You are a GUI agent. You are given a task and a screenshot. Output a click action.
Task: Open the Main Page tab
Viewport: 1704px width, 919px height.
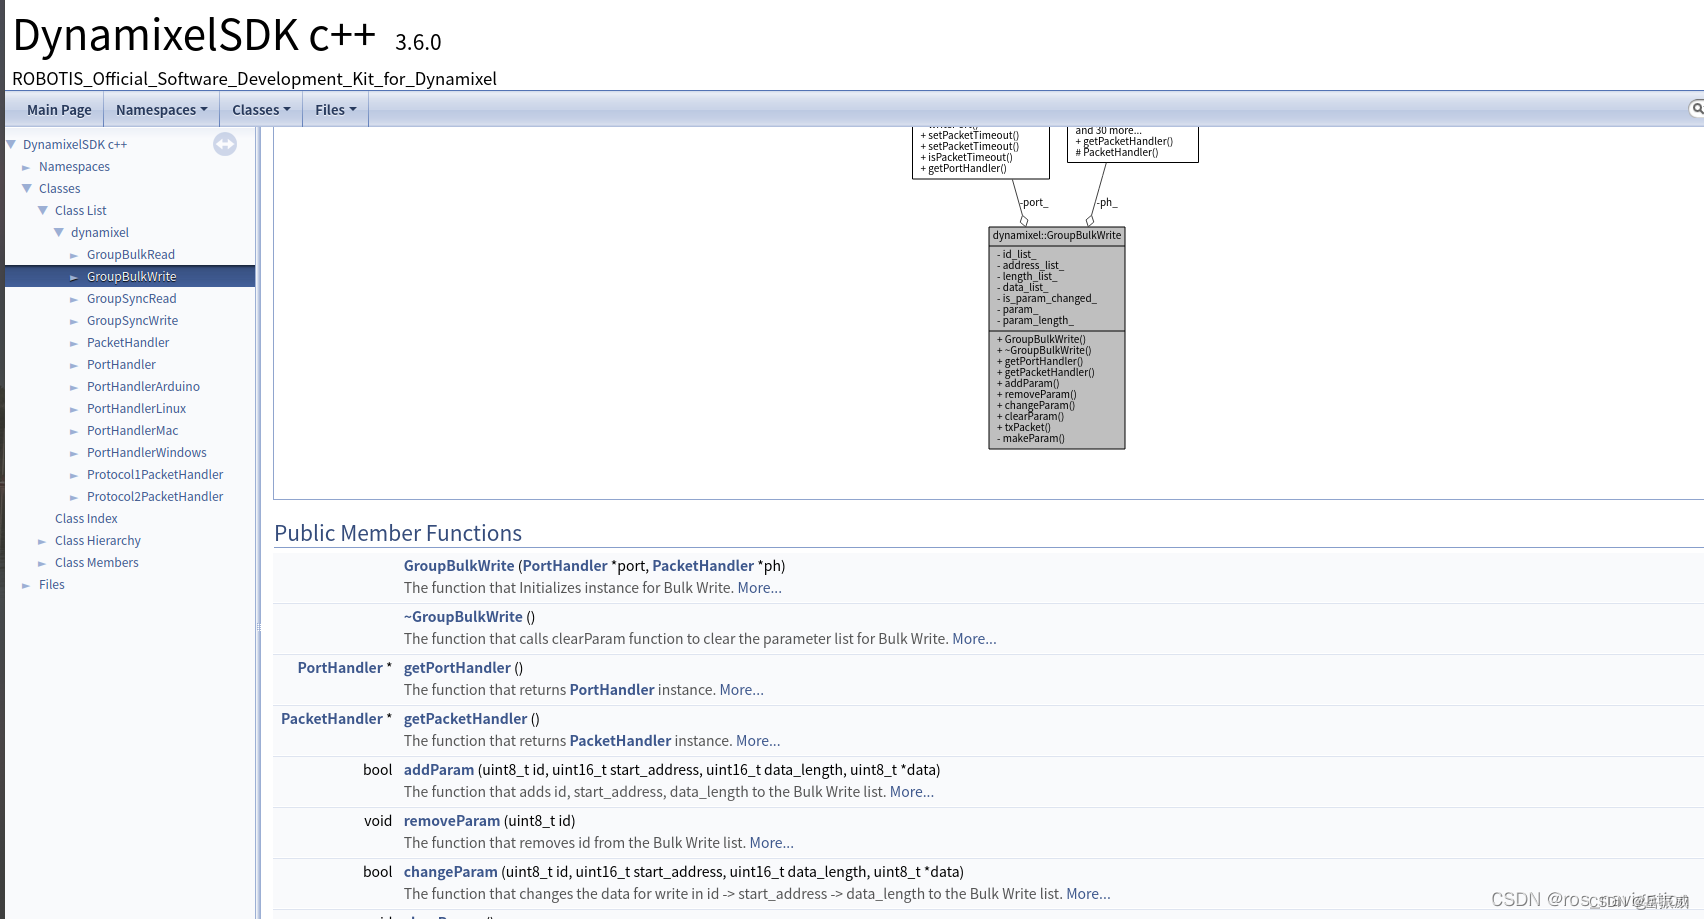tap(59, 110)
